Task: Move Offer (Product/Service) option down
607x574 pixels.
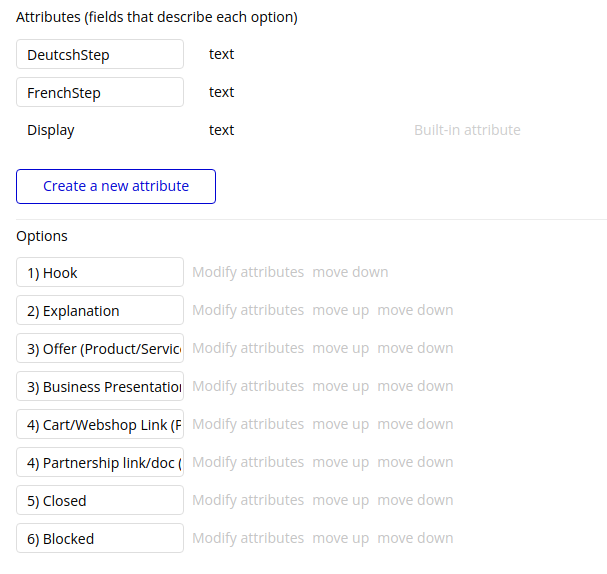Action: pos(415,348)
